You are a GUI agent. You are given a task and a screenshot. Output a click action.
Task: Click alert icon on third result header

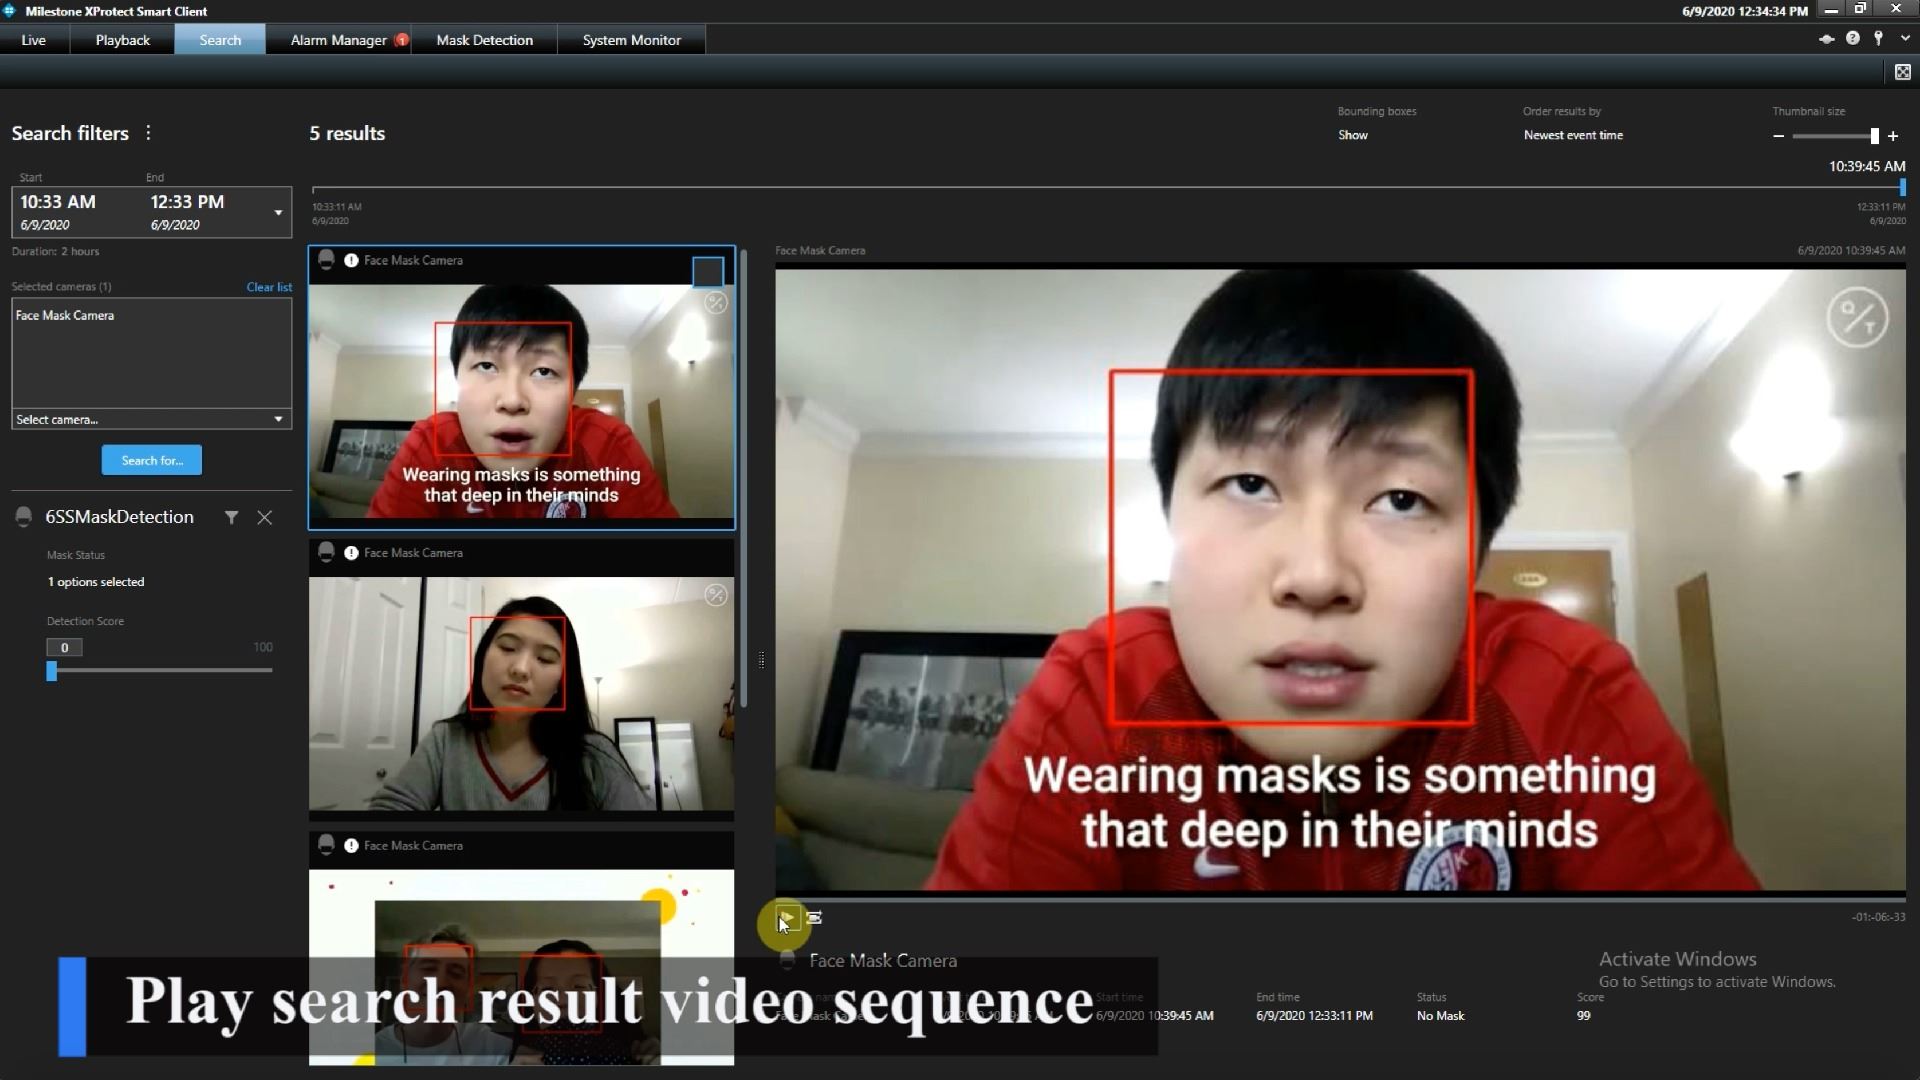pyautogui.click(x=351, y=846)
